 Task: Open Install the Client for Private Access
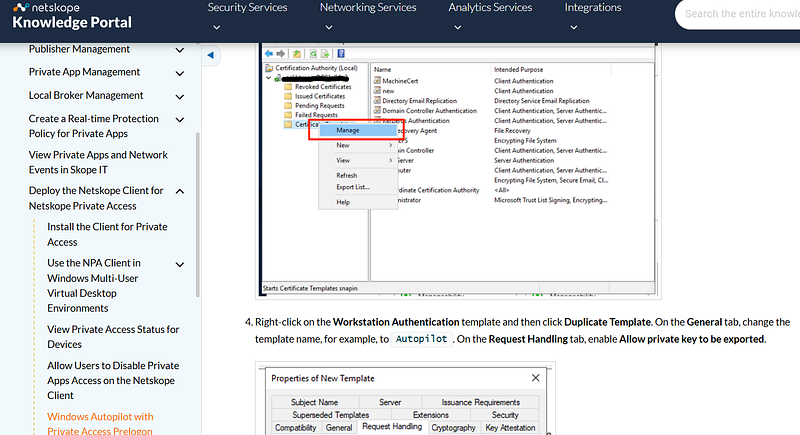pyautogui.click(x=107, y=234)
